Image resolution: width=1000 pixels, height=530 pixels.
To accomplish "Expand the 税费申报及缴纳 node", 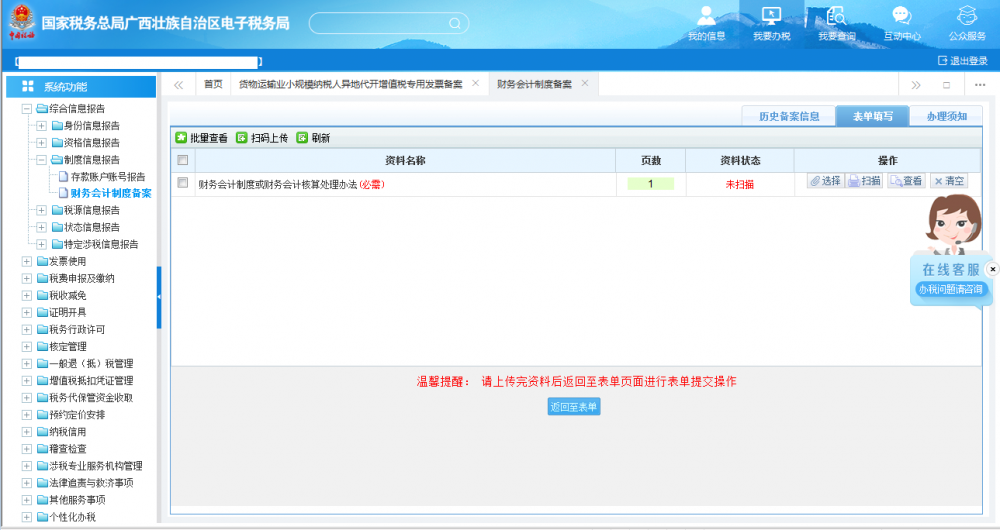I will pos(27,278).
